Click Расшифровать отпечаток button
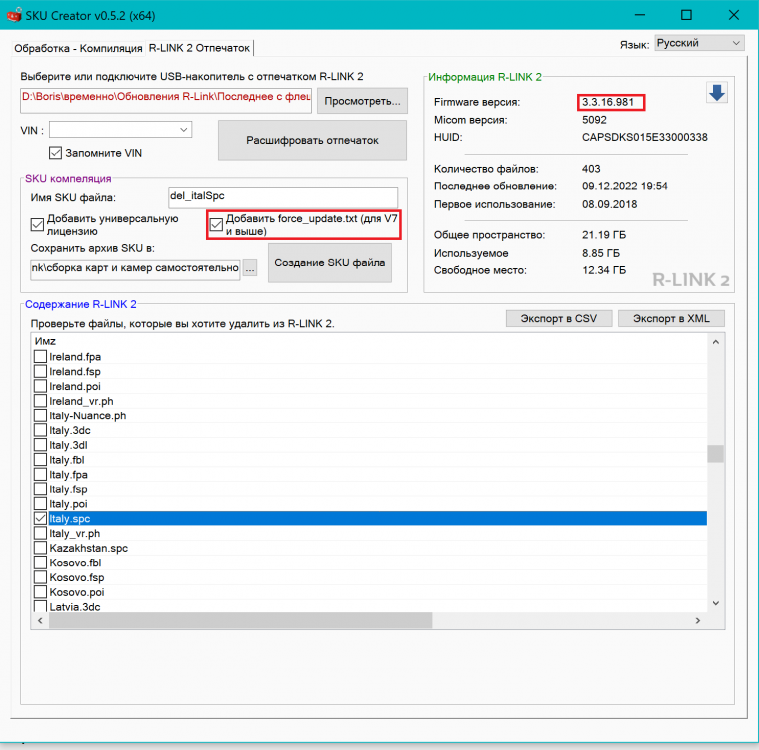759x750 pixels. pyautogui.click(x=312, y=140)
